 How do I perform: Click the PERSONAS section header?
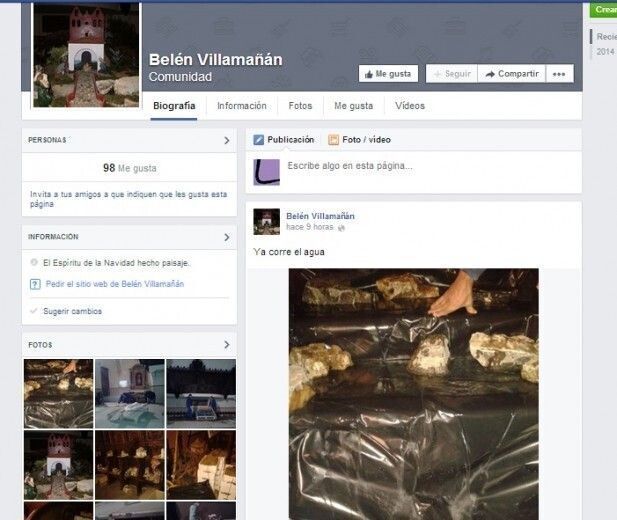47,140
